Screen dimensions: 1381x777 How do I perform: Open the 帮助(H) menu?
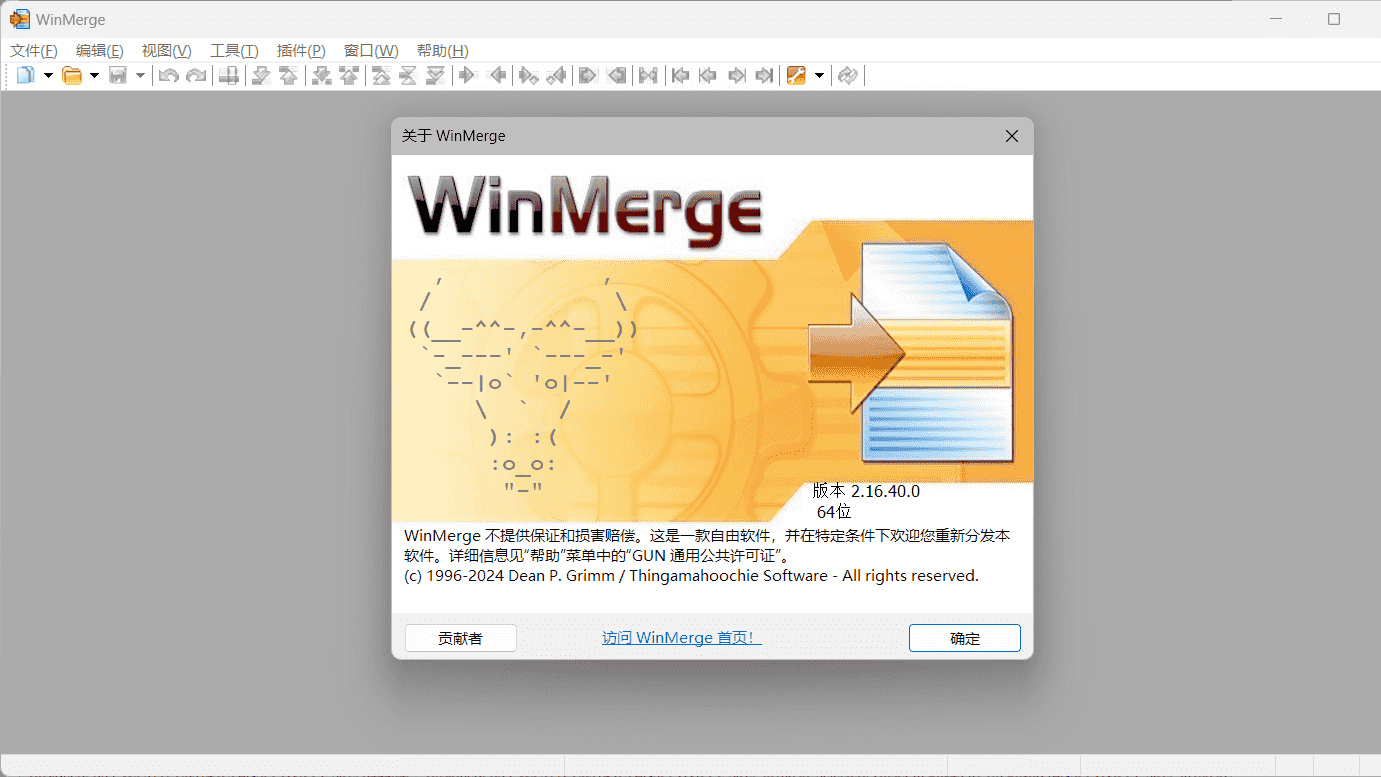(442, 51)
